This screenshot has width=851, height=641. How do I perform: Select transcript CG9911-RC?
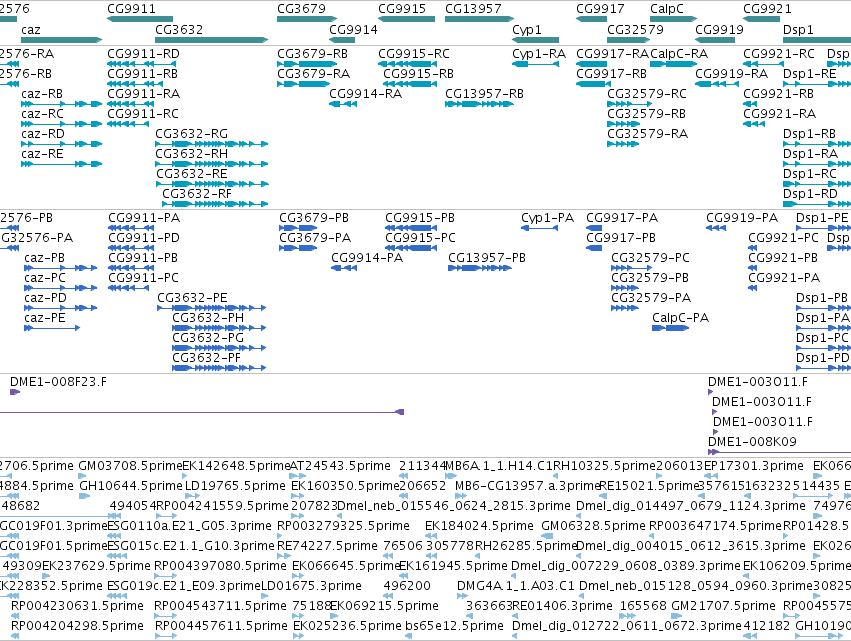tap(143, 114)
